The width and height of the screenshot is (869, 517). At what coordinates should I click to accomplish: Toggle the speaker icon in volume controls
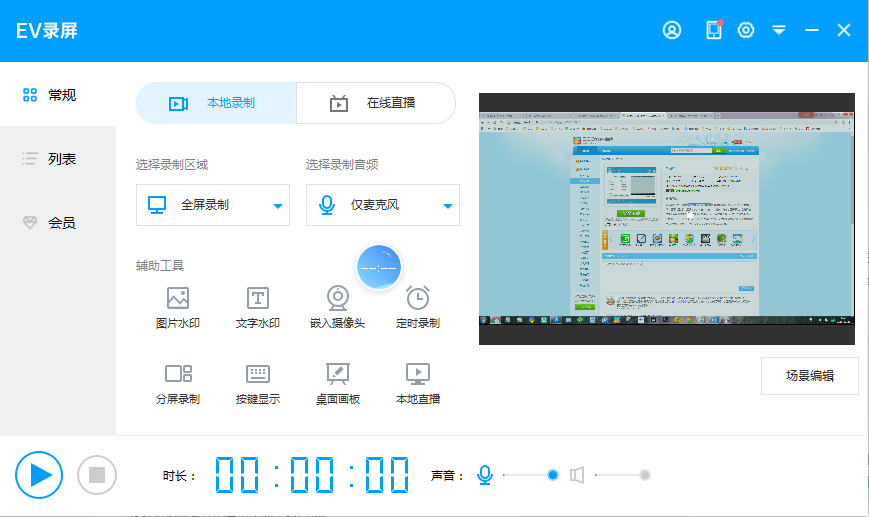[577, 475]
